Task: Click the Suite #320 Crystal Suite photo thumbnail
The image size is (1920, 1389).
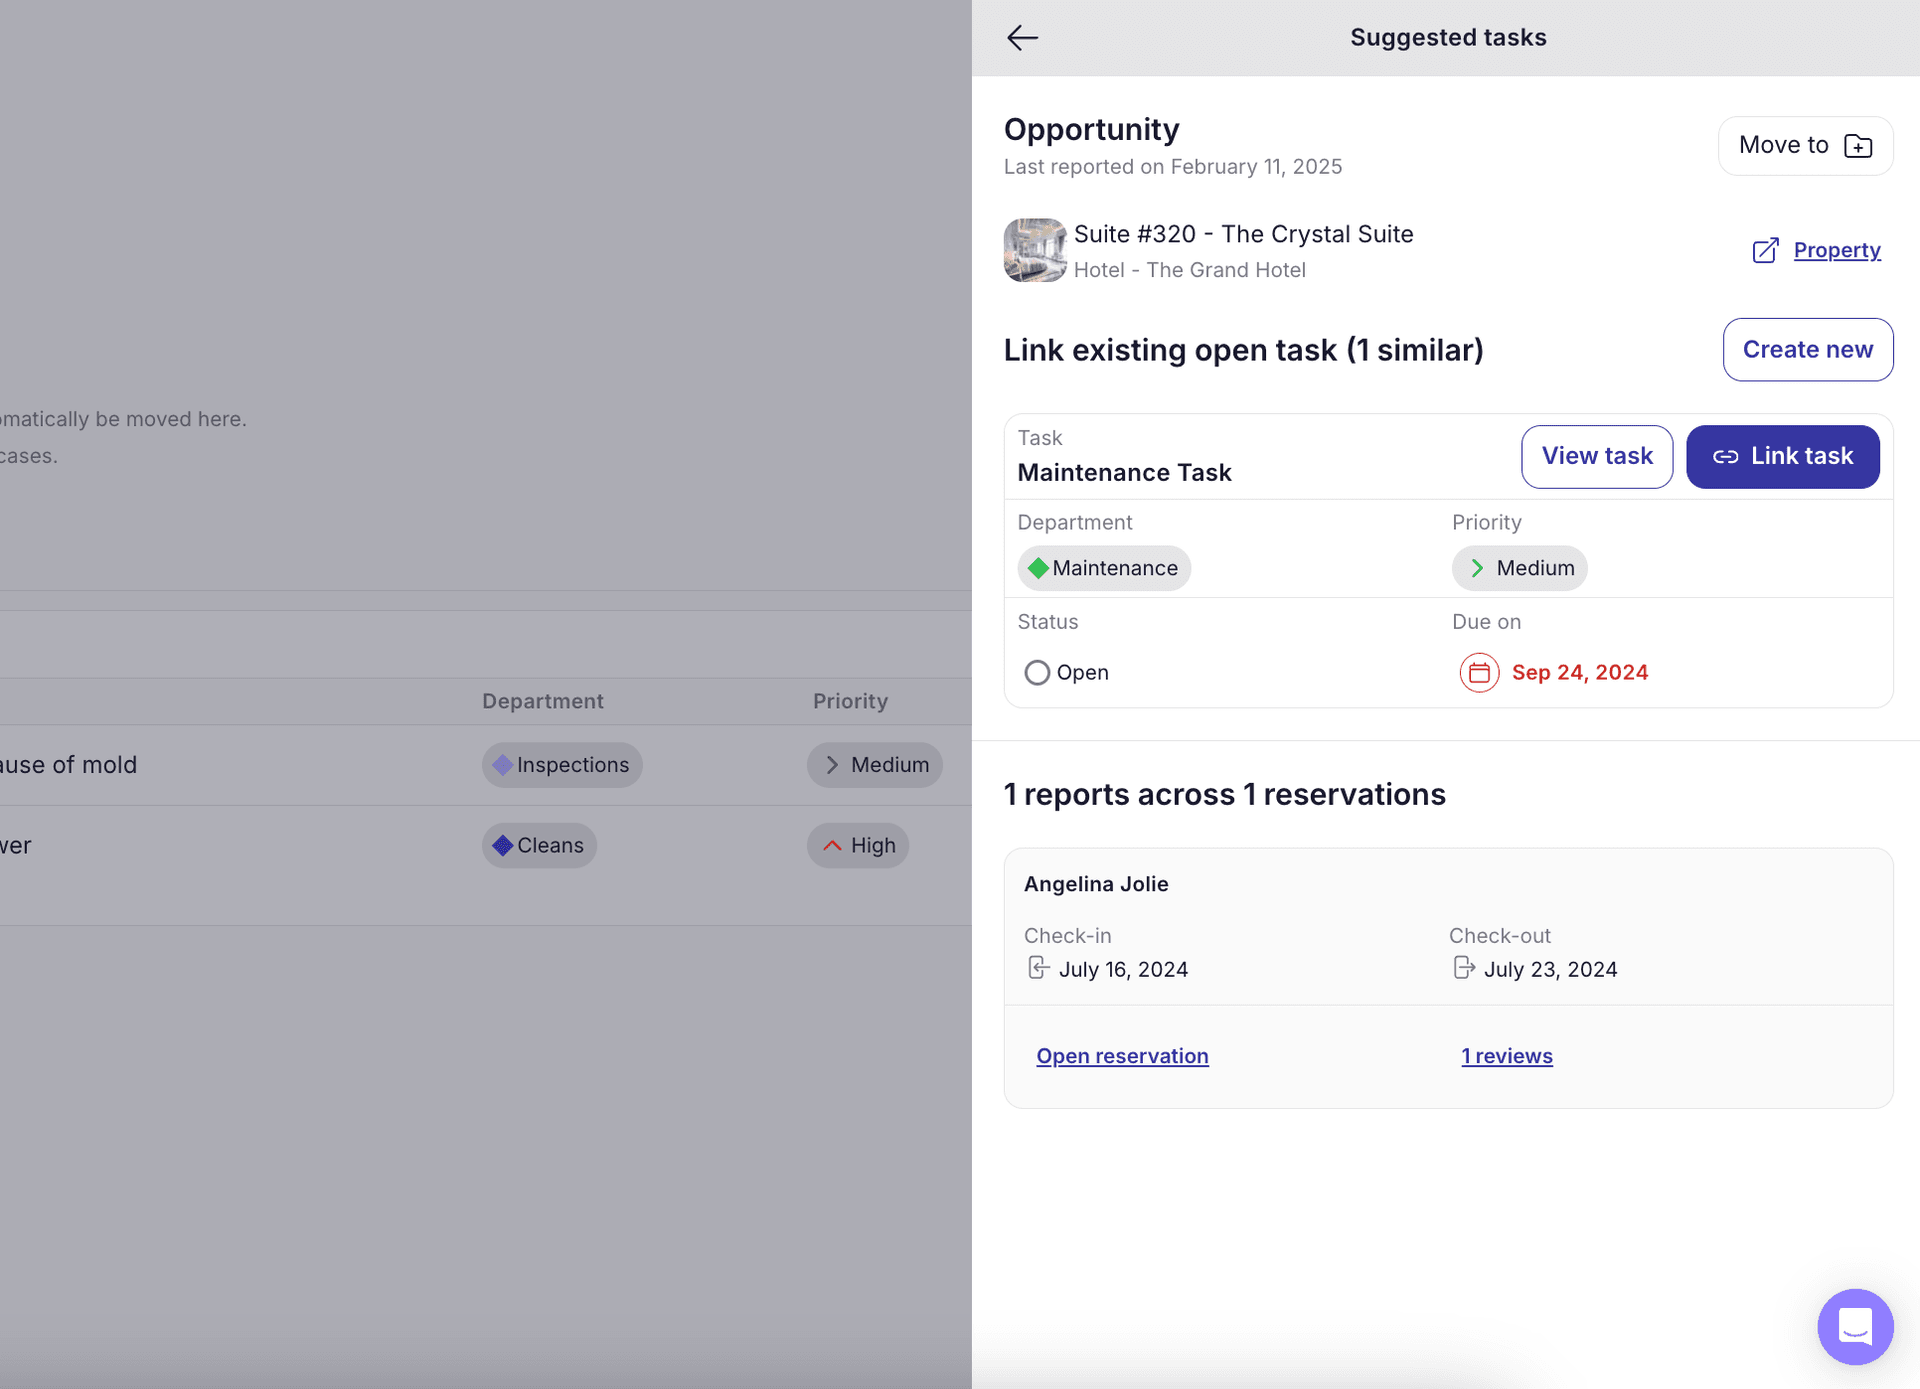Action: (1034, 250)
